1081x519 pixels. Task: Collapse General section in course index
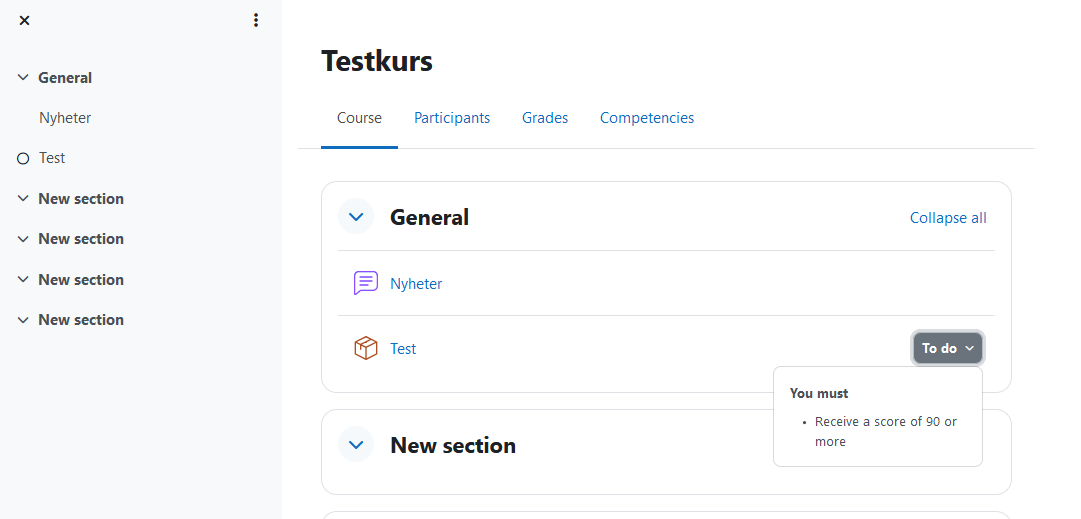(x=23, y=78)
